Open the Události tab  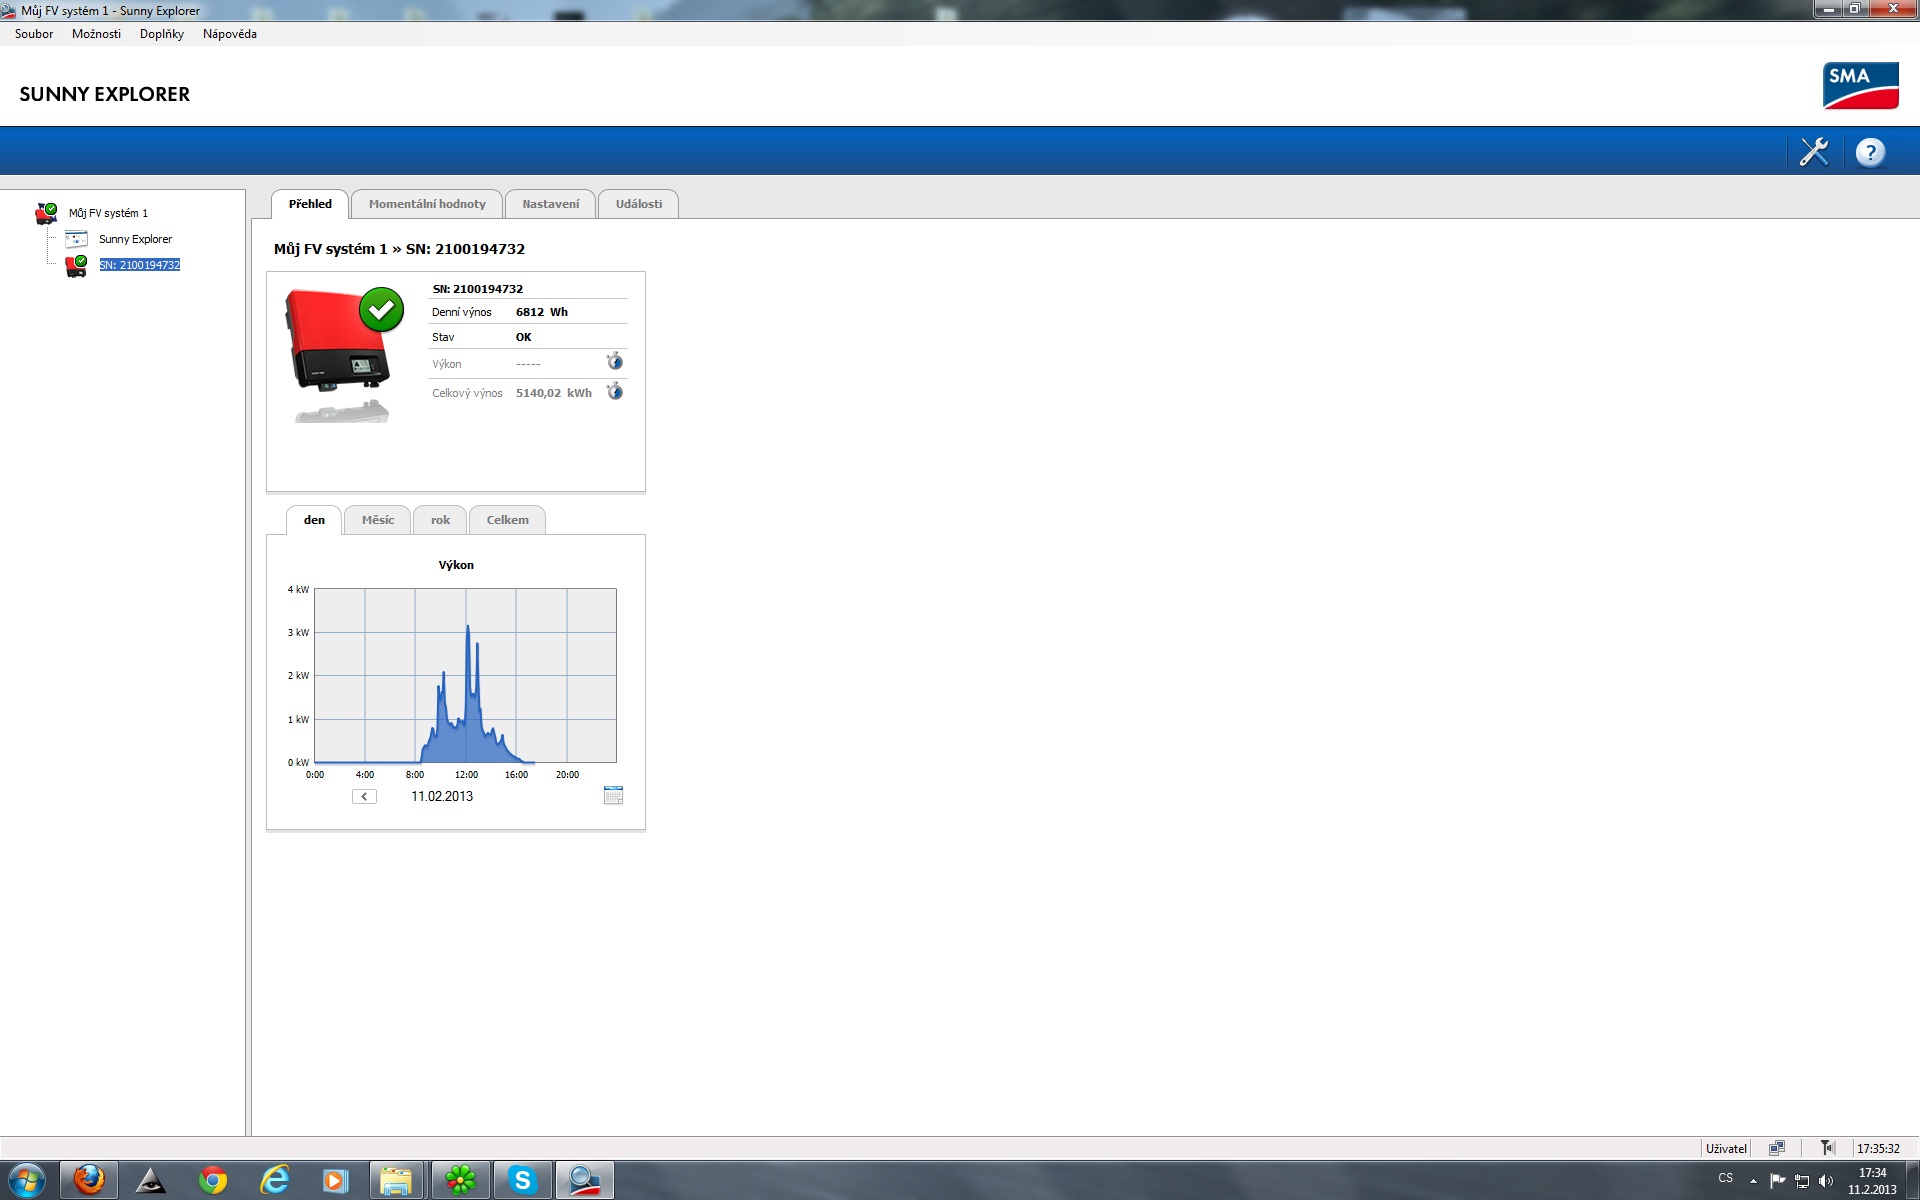click(x=638, y=204)
